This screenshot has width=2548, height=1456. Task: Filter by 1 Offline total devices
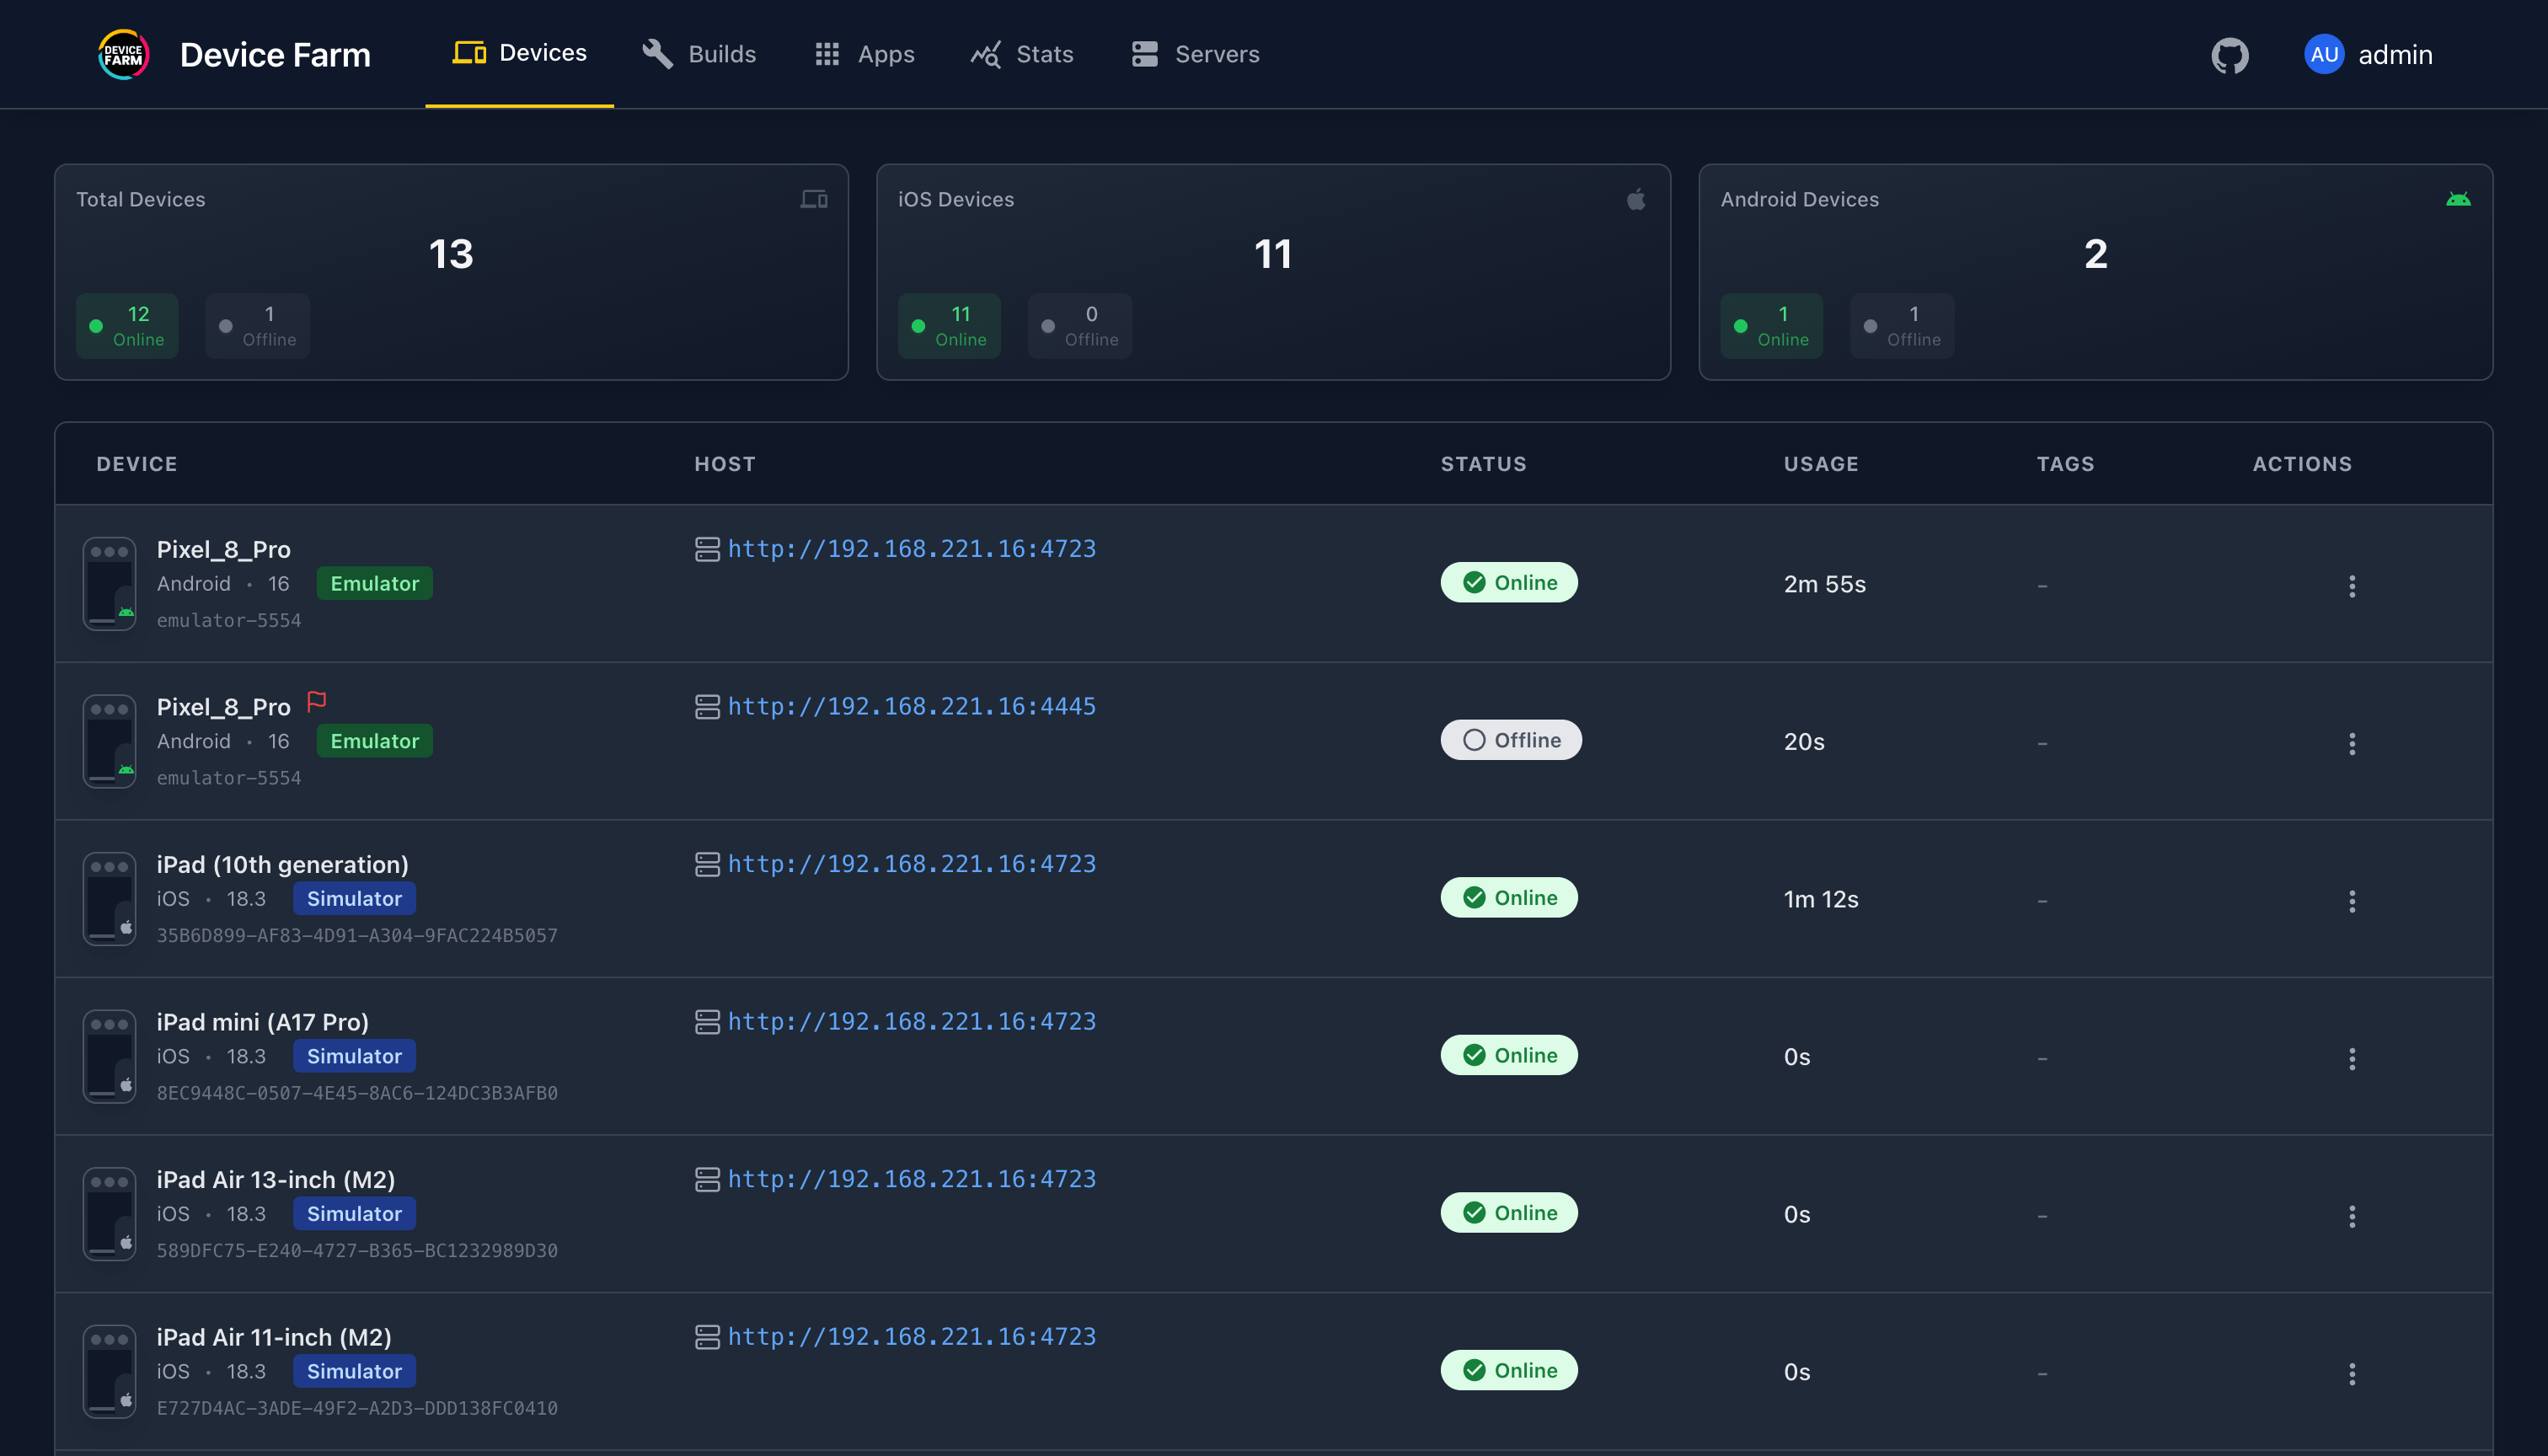point(257,326)
